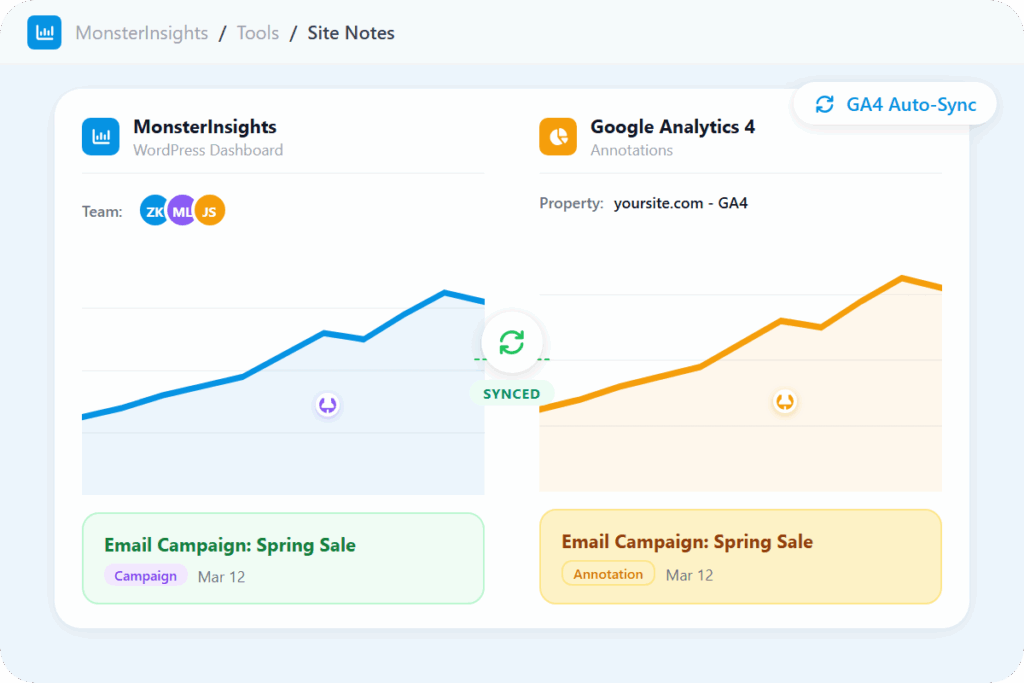The height and width of the screenshot is (683, 1024).
Task: Click the purple note marker on blue chart
Action: [x=327, y=405]
